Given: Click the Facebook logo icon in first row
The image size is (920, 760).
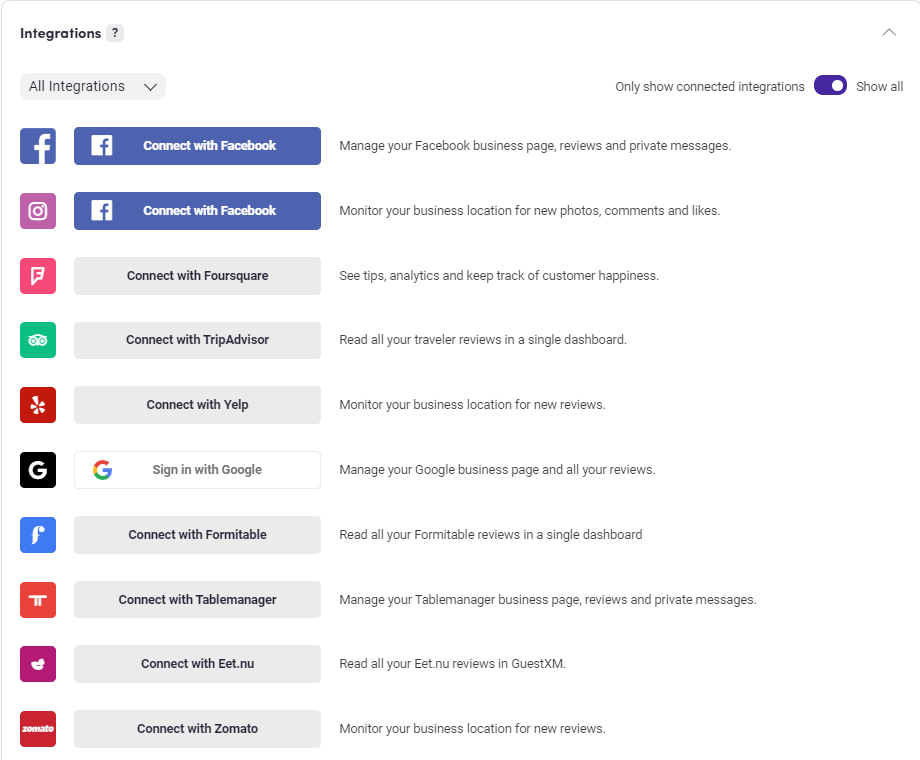Looking at the screenshot, I should (38, 146).
